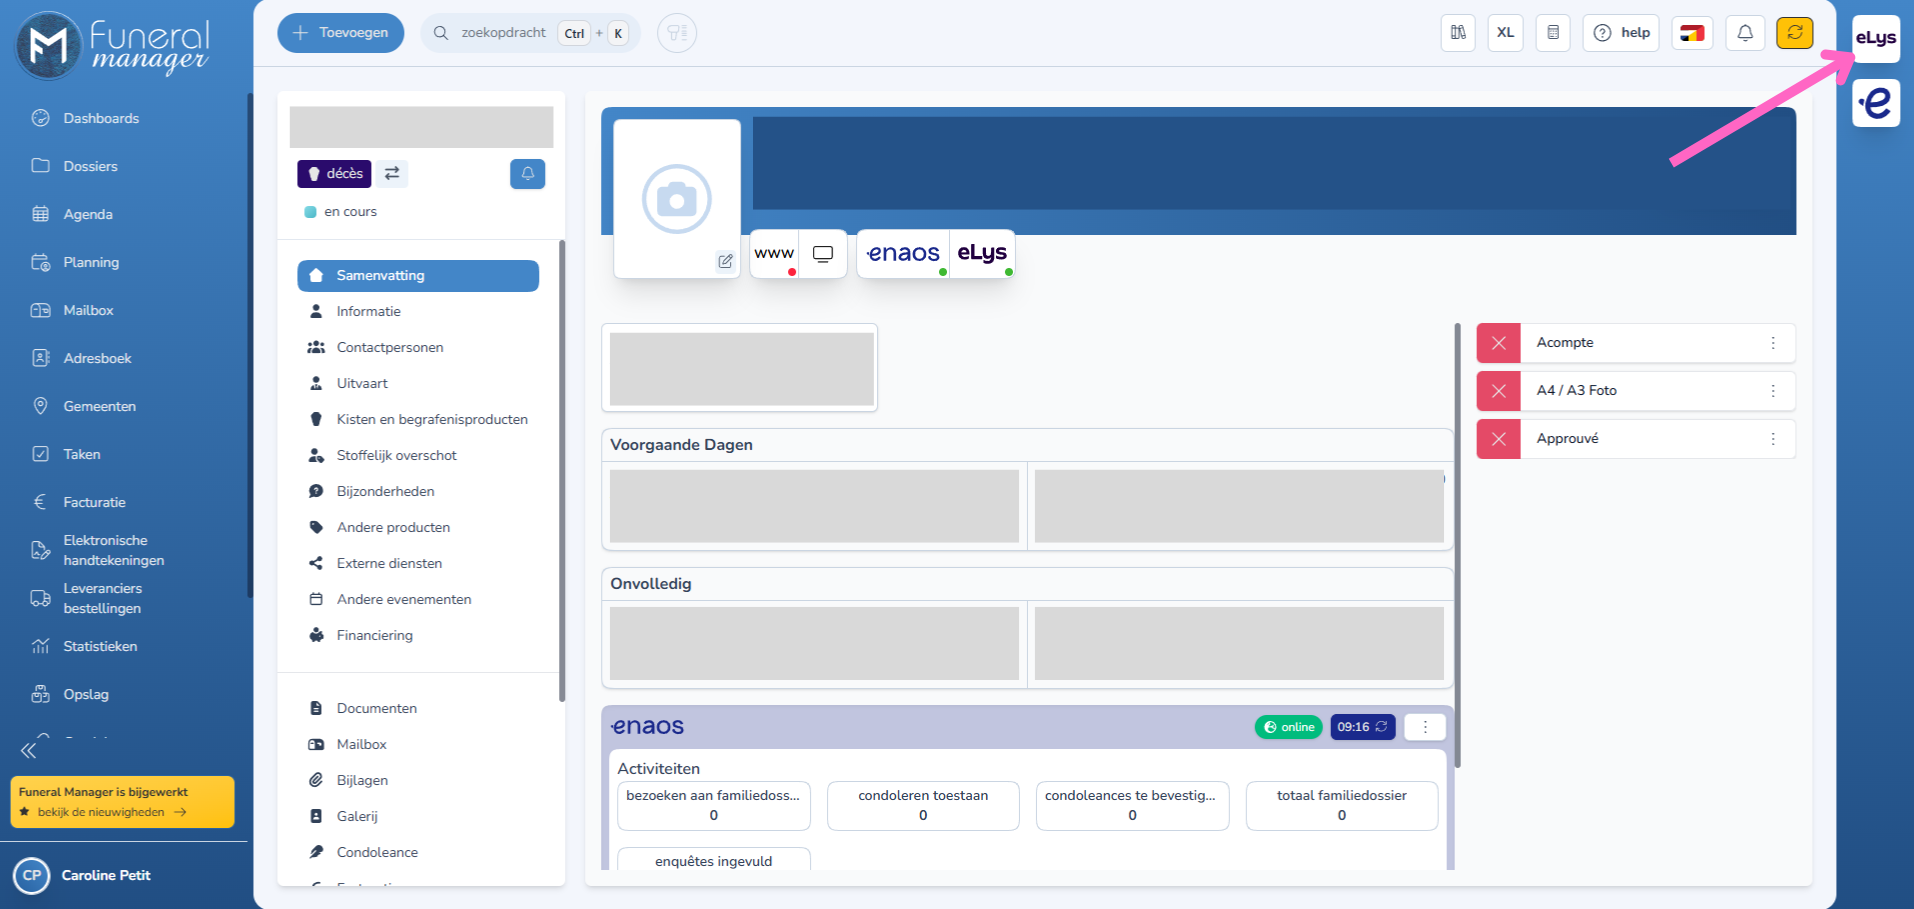1914x909 pixels.
Task: Open Dossiers in the left navigation
Action: 90,166
